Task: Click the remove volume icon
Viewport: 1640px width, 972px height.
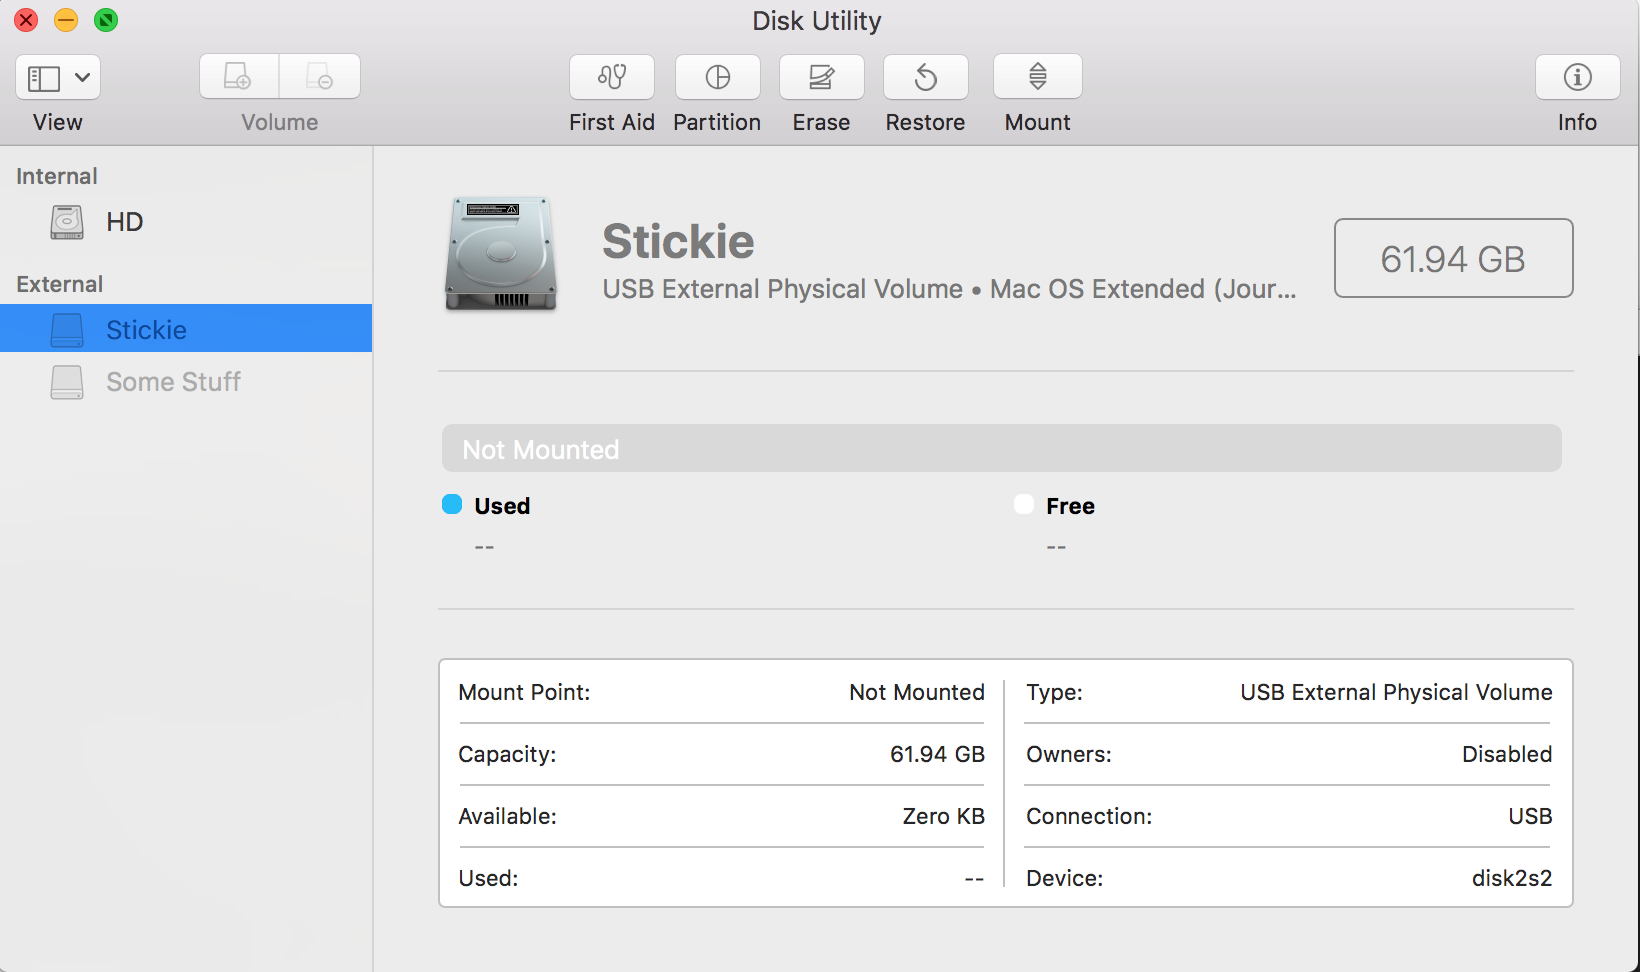Action: (320, 77)
